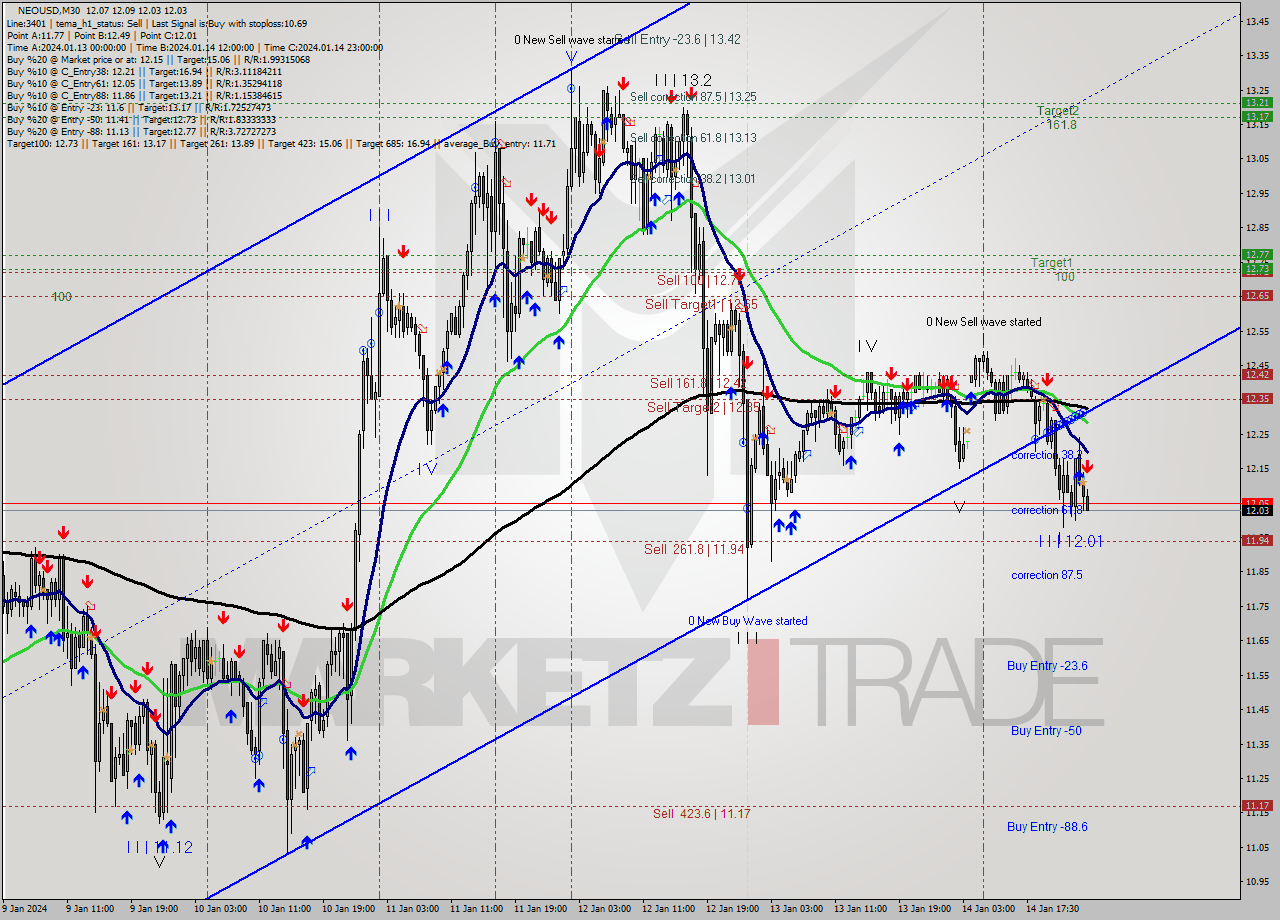Click the Sell correction 61.8 | 13.13 label
Screen dimensions: 1280x920
pyautogui.click(x=693, y=138)
